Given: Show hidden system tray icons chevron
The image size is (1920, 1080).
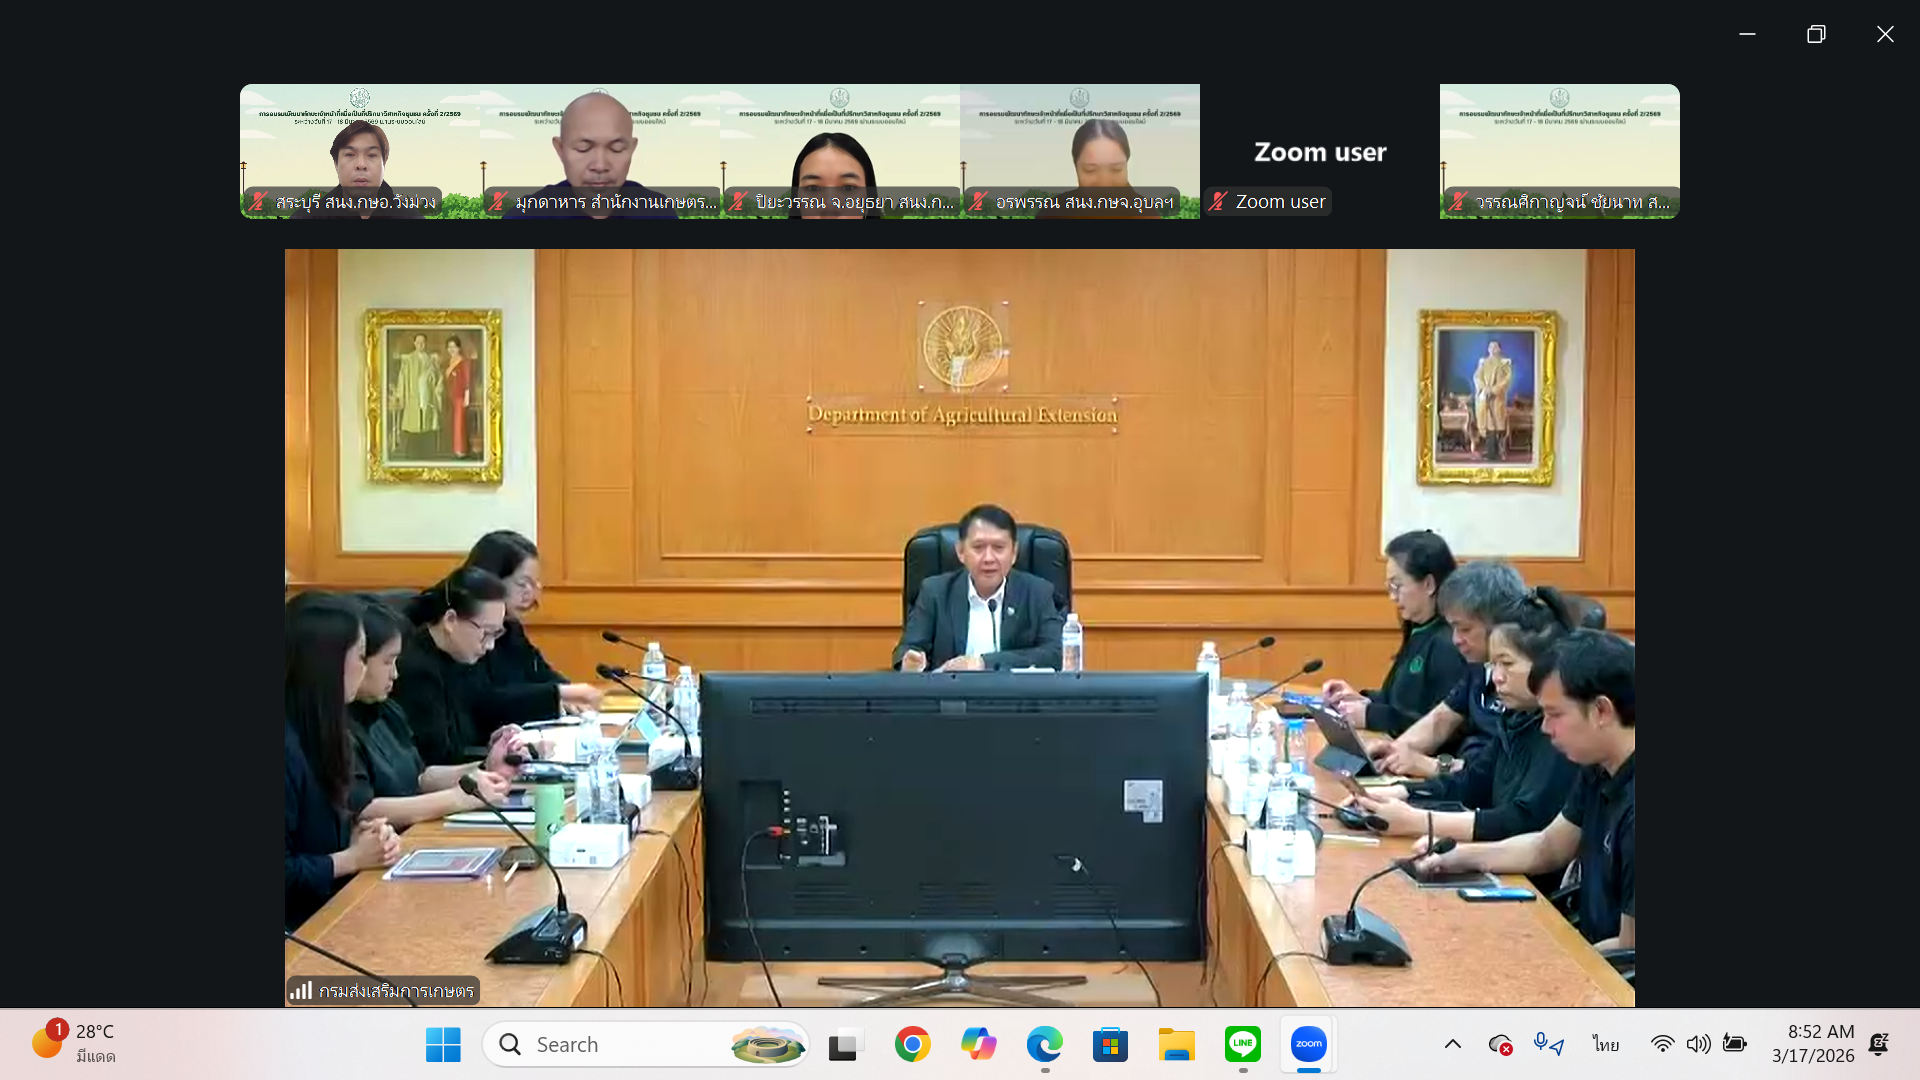Looking at the screenshot, I should click(x=1452, y=1044).
